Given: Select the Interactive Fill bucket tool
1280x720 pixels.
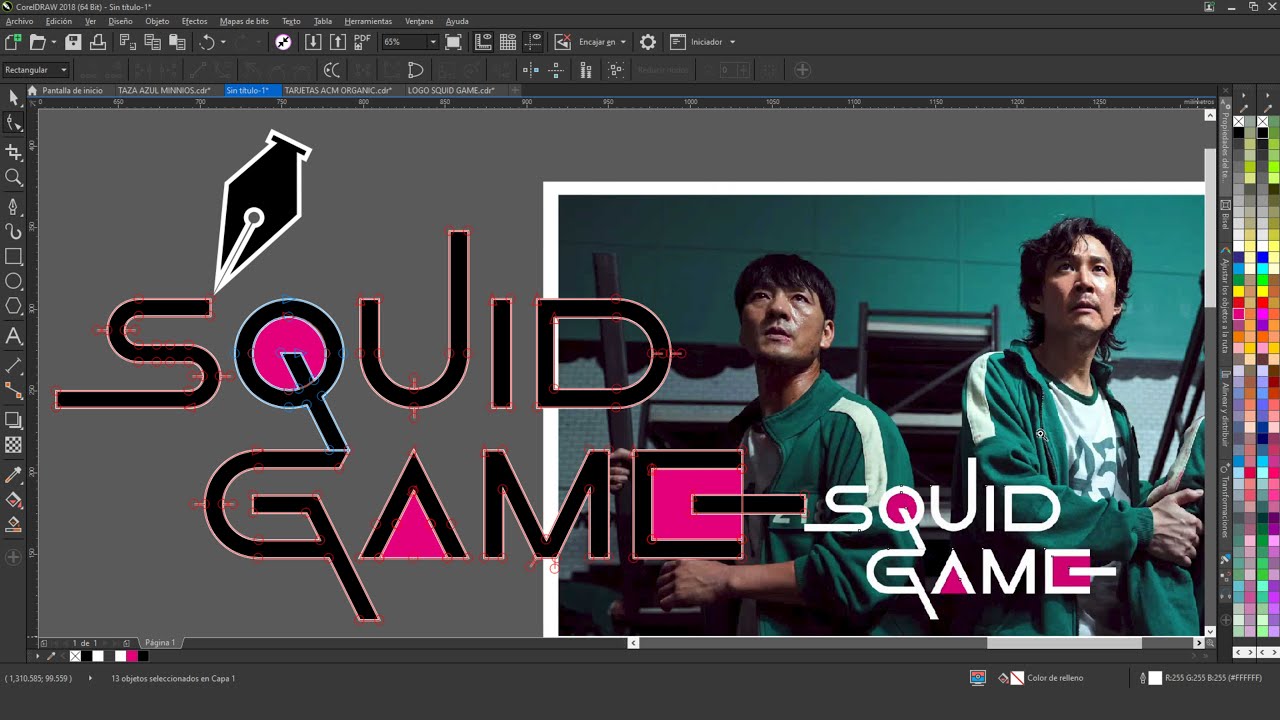Looking at the screenshot, I should point(13,499).
